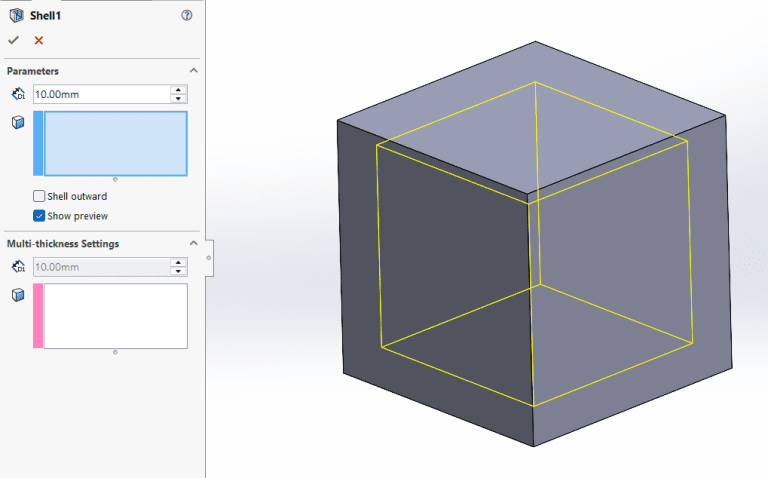768x478 pixels.
Task: Click the faces to remove cube icon
Action: click(x=17, y=122)
